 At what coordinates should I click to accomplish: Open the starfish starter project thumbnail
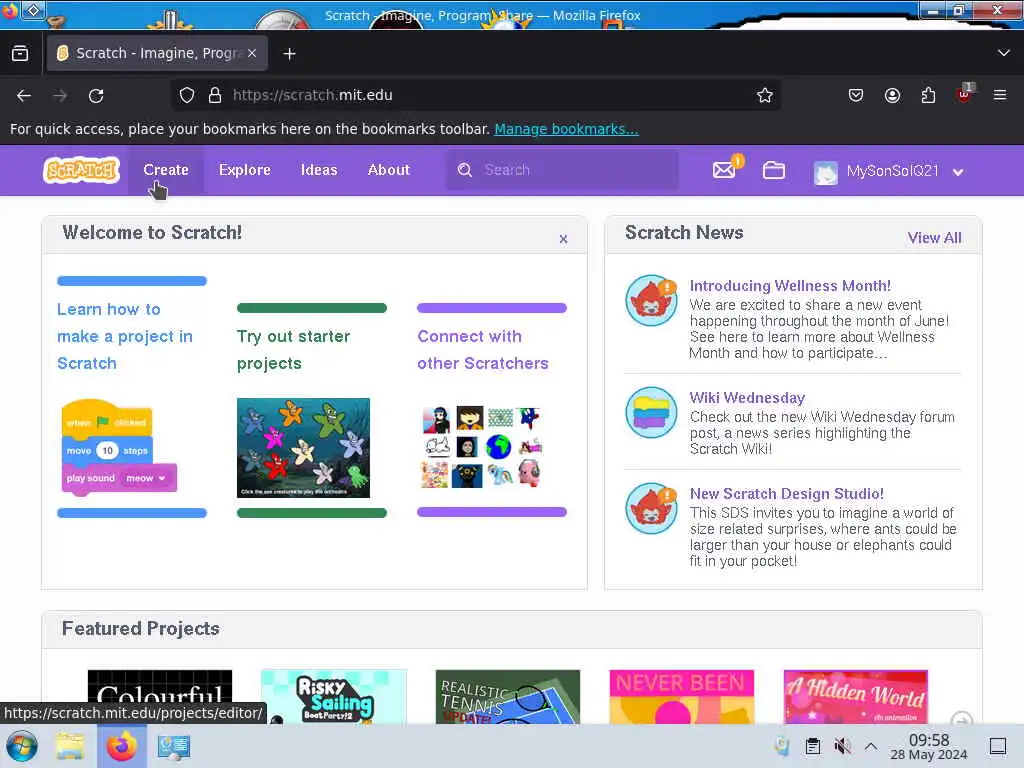(x=303, y=448)
